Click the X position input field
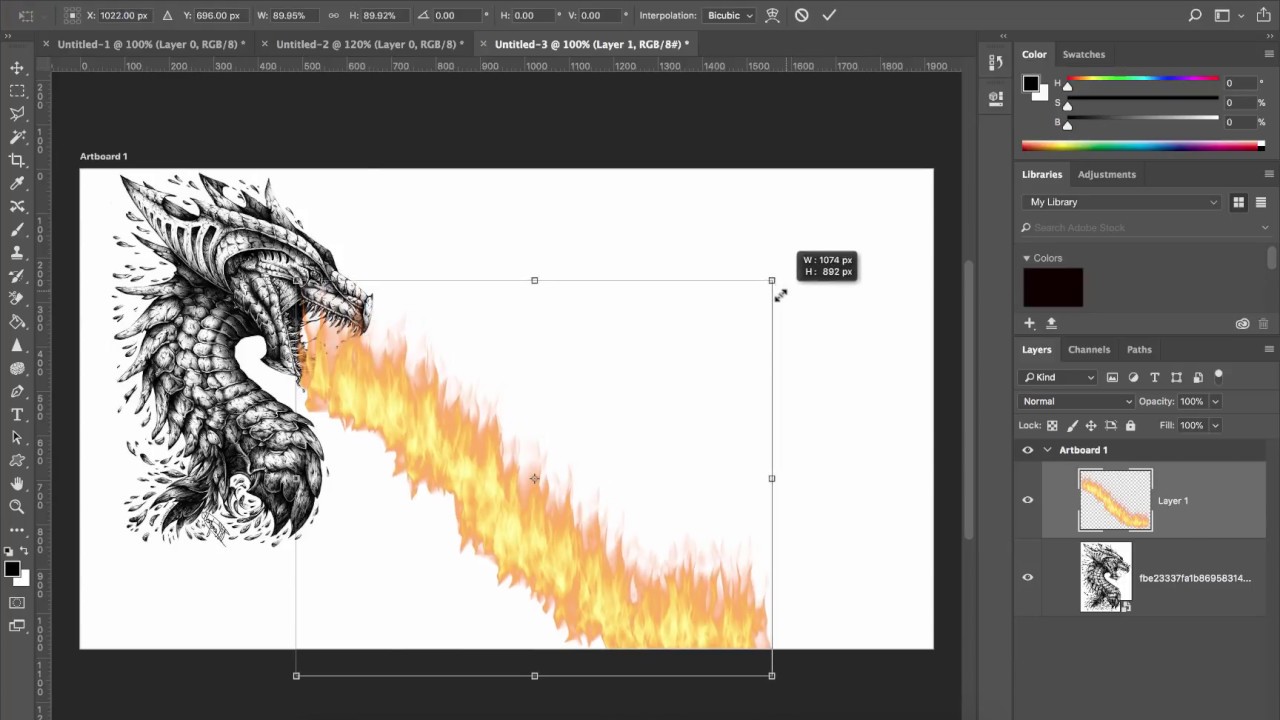This screenshot has height=720, width=1280. (x=123, y=15)
